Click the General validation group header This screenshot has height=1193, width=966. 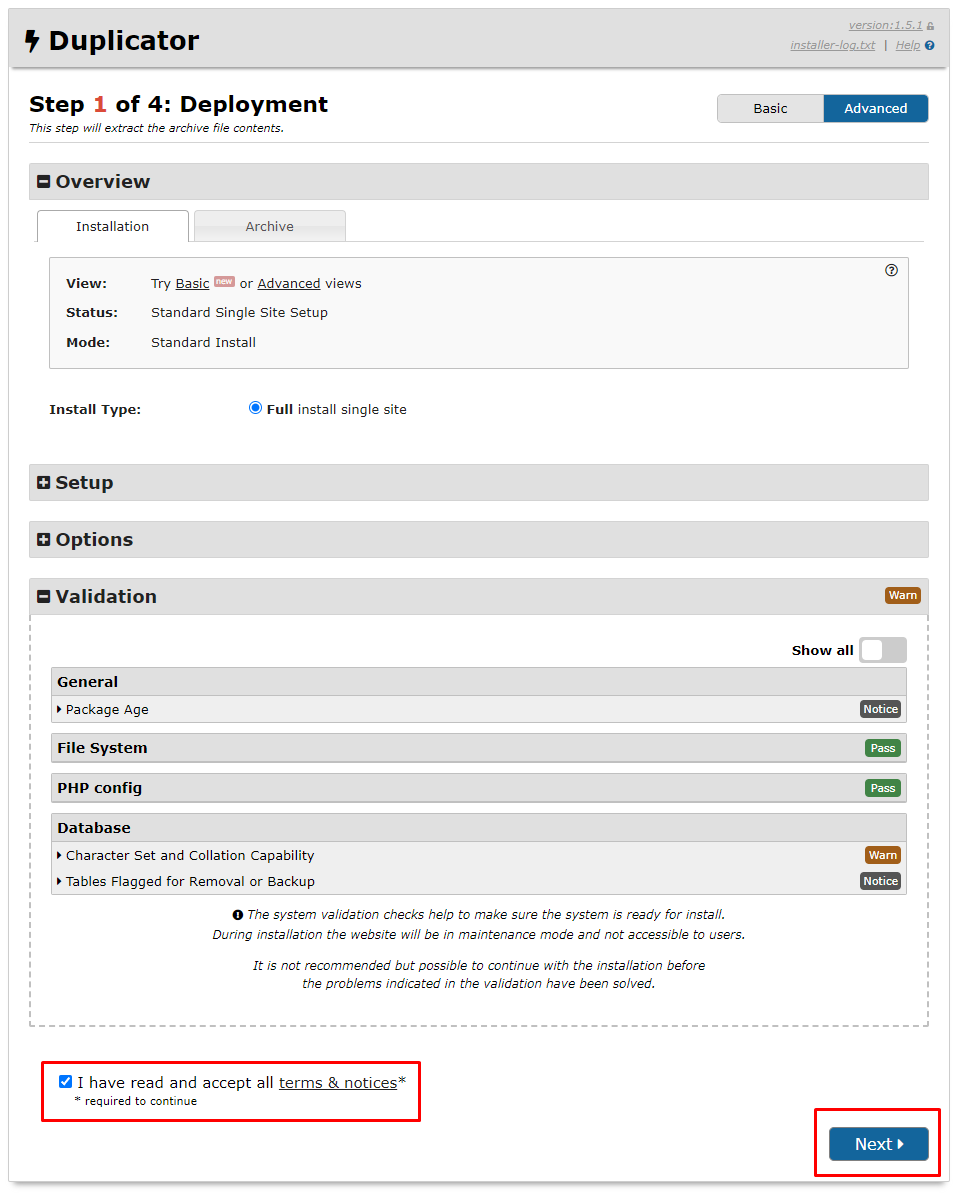pyautogui.click(x=478, y=682)
